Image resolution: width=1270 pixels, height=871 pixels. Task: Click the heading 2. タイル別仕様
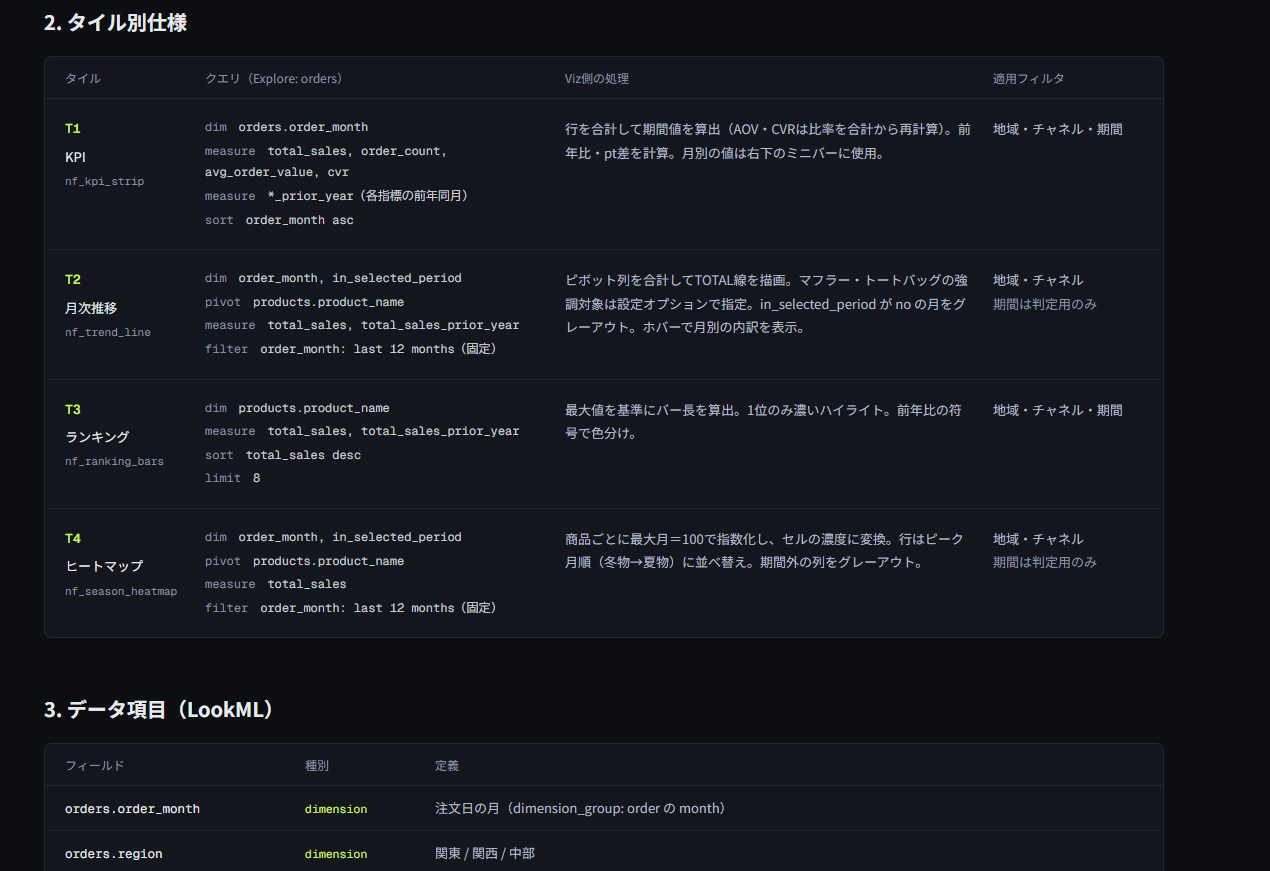[x=115, y=22]
